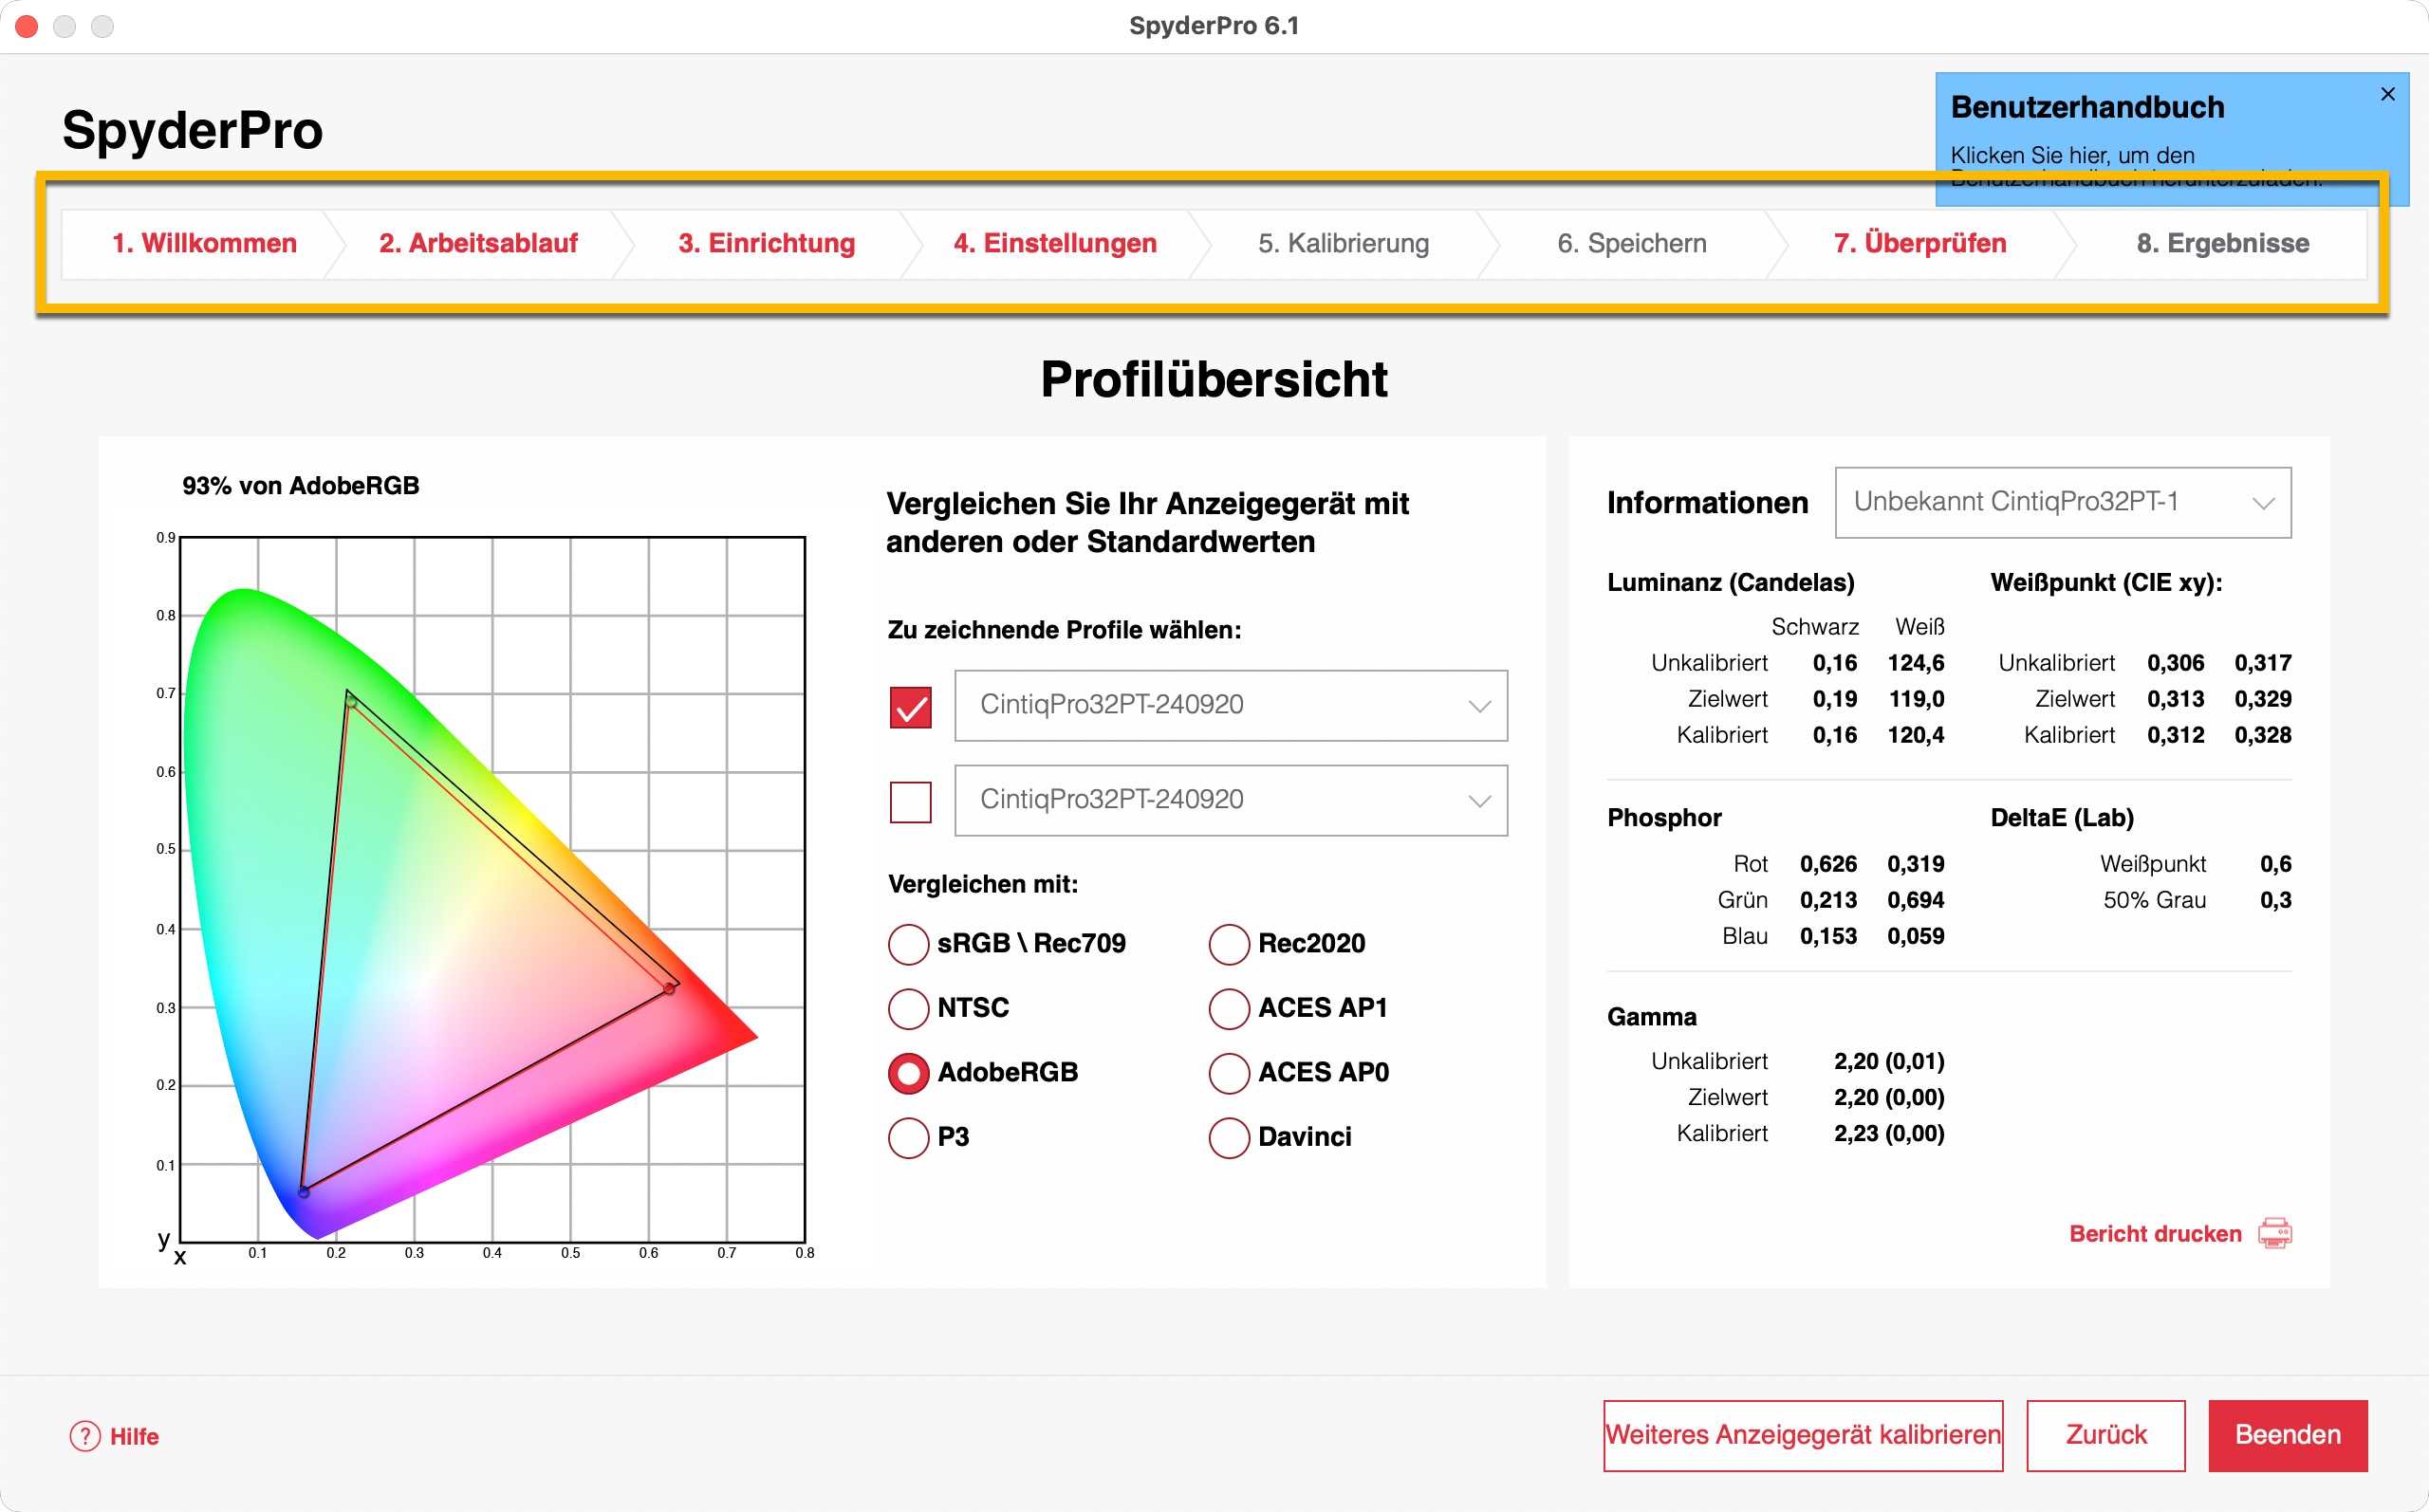Enable the second profile checkbox
The width and height of the screenshot is (2429, 1512).
pyautogui.click(x=910, y=801)
